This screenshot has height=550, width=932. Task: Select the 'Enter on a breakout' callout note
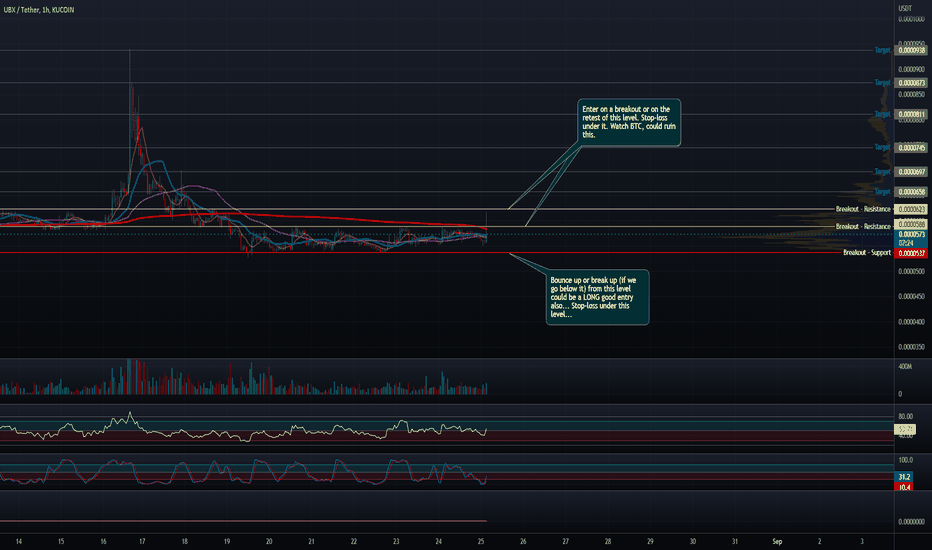629,122
